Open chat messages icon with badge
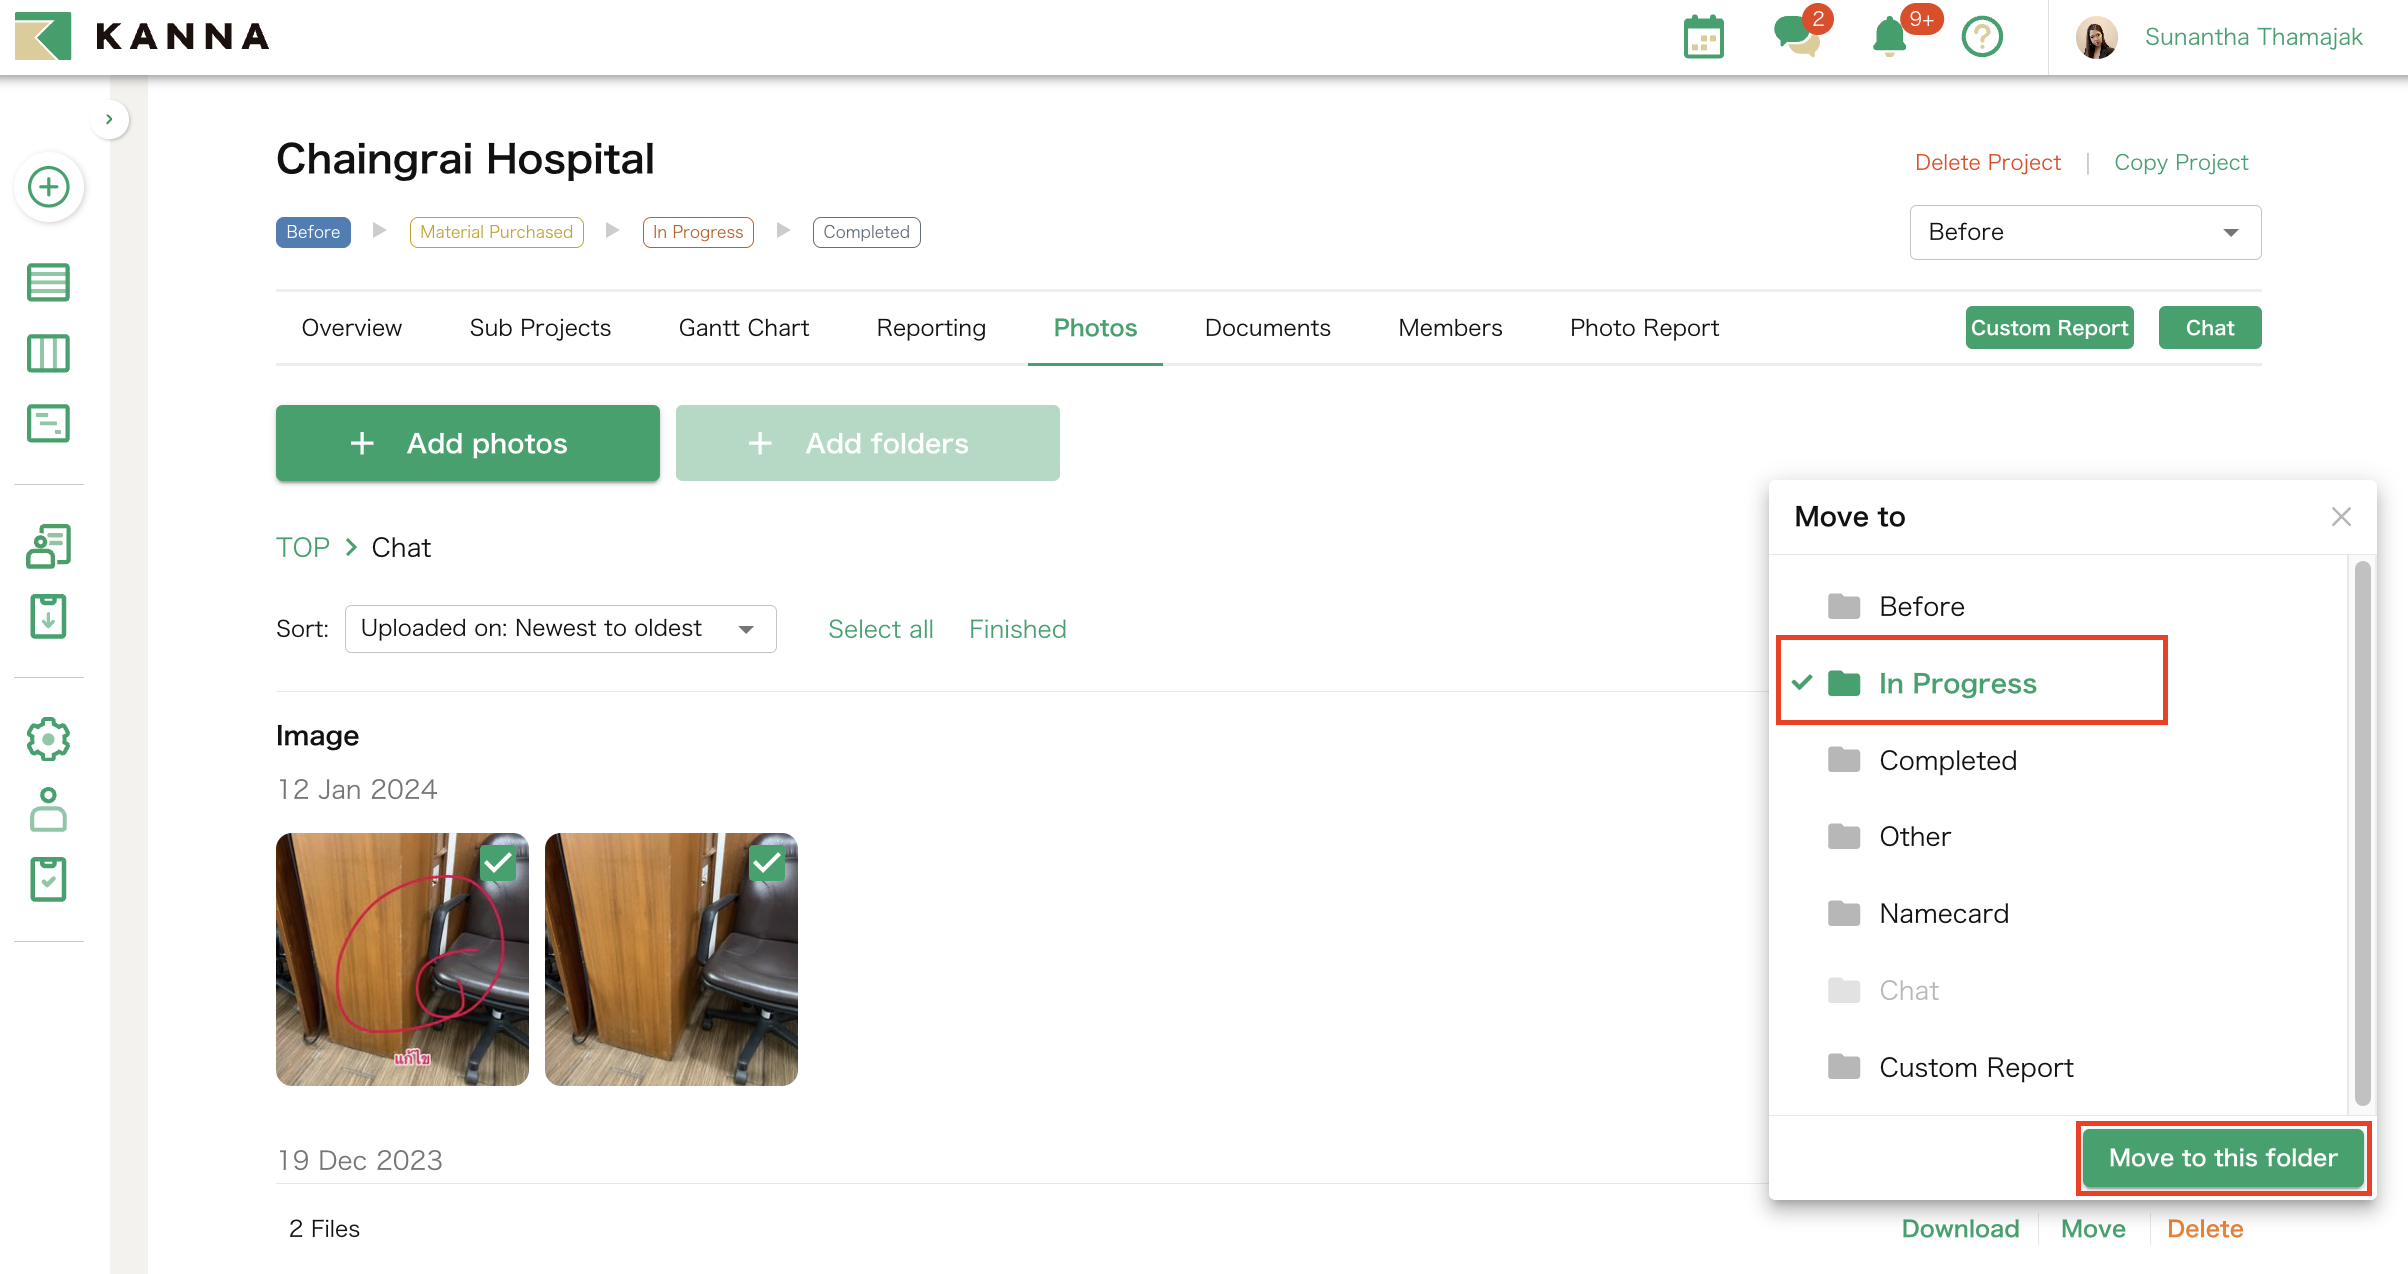 click(1796, 36)
